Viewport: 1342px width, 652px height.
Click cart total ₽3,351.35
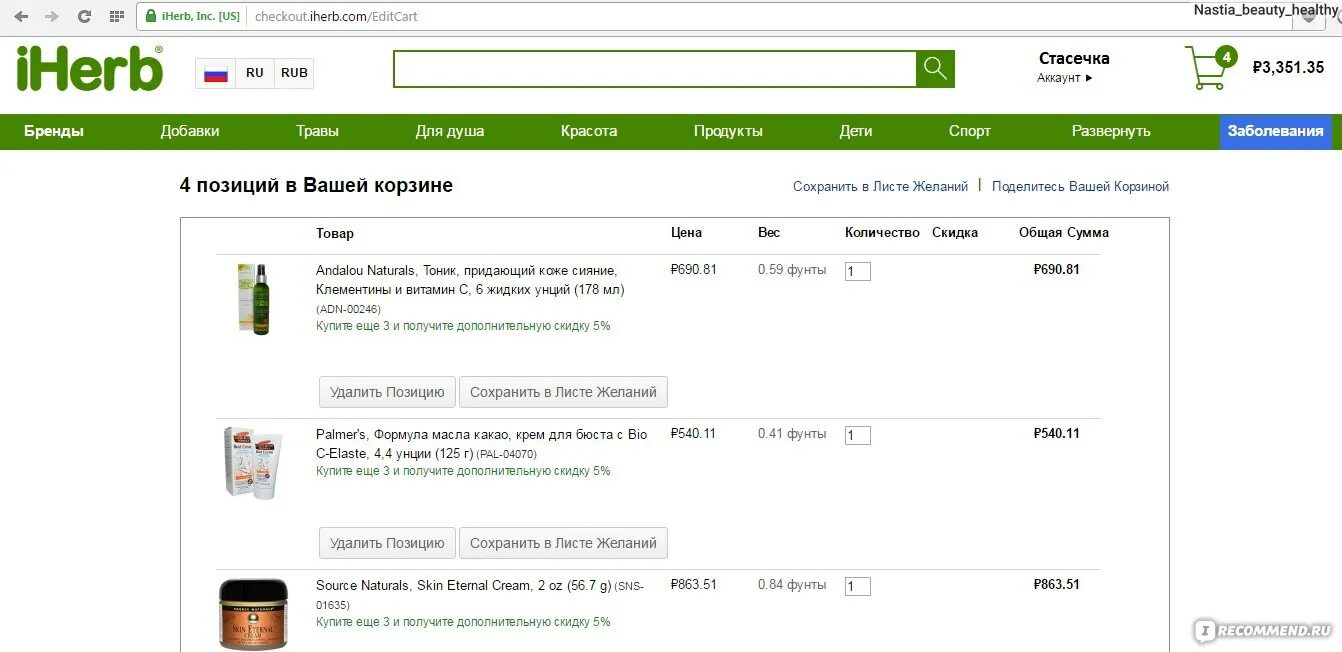pyautogui.click(x=1288, y=68)
